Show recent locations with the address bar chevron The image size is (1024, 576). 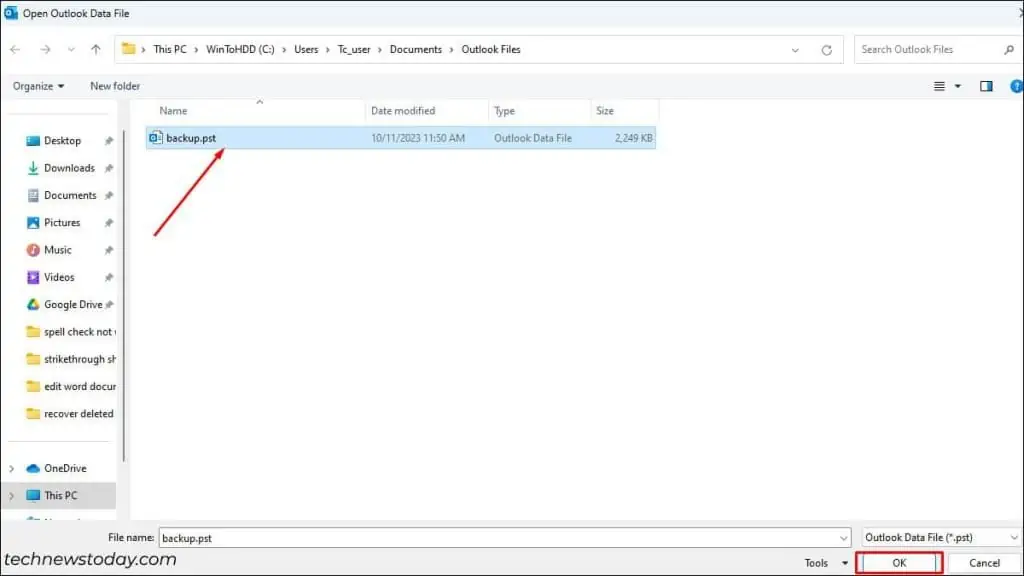(x=795, y=48)
